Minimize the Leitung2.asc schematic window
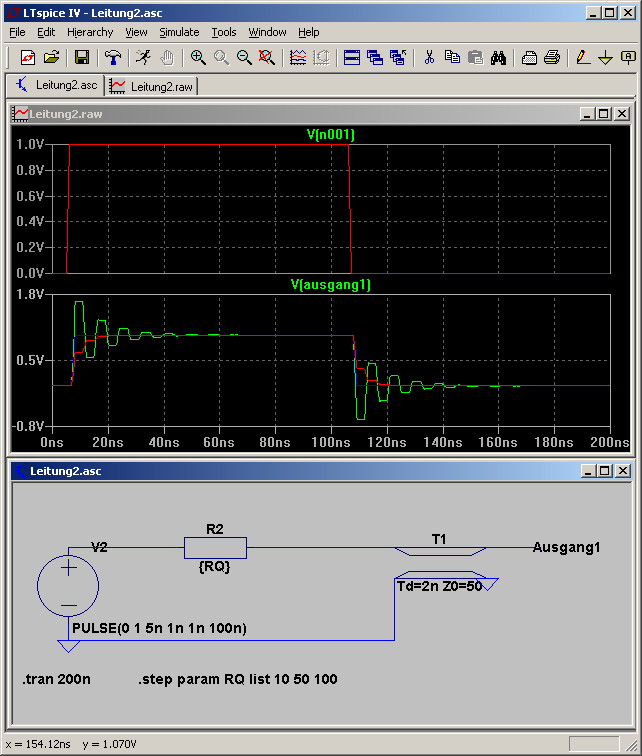Viewport: 642px width, 756px height. pyautogui.click(x=588, y=471)
